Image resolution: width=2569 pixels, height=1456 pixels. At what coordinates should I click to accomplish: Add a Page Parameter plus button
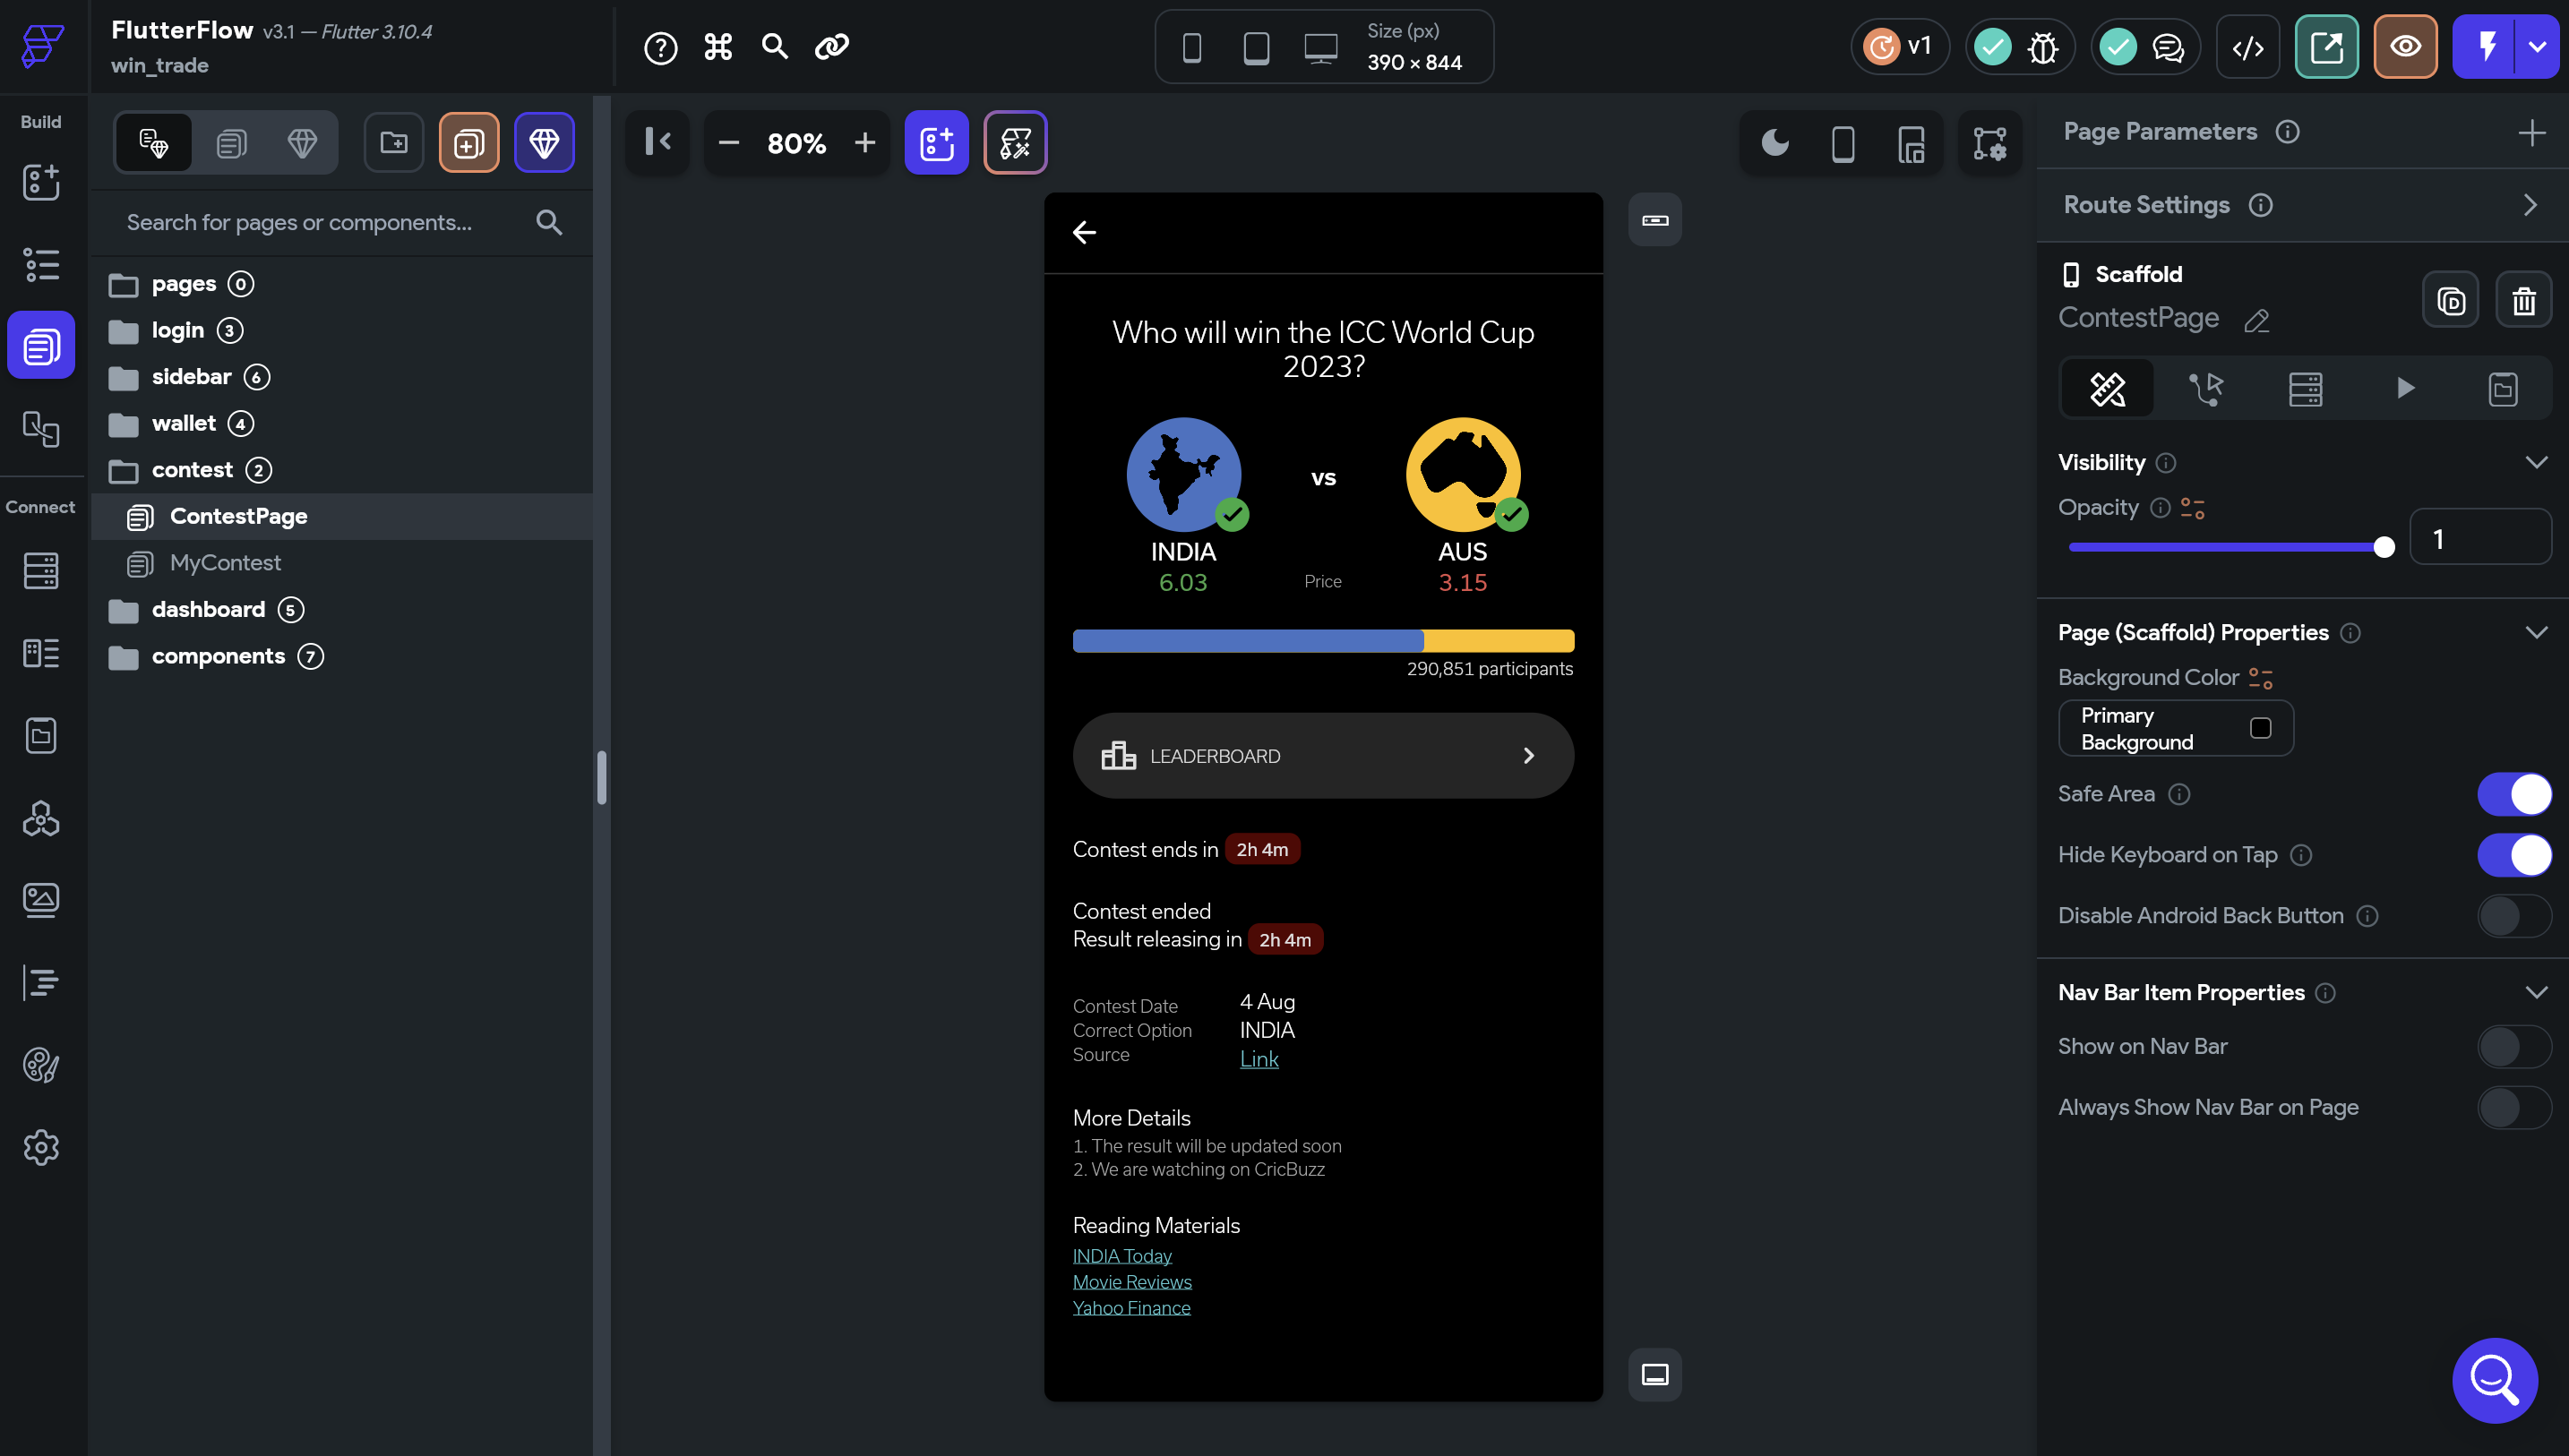click(x=2531, y=132)
